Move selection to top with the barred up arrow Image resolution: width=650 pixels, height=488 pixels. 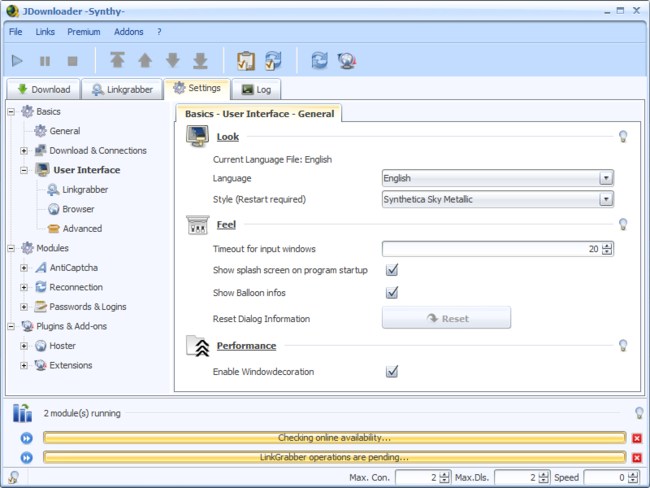click(117, 60)
